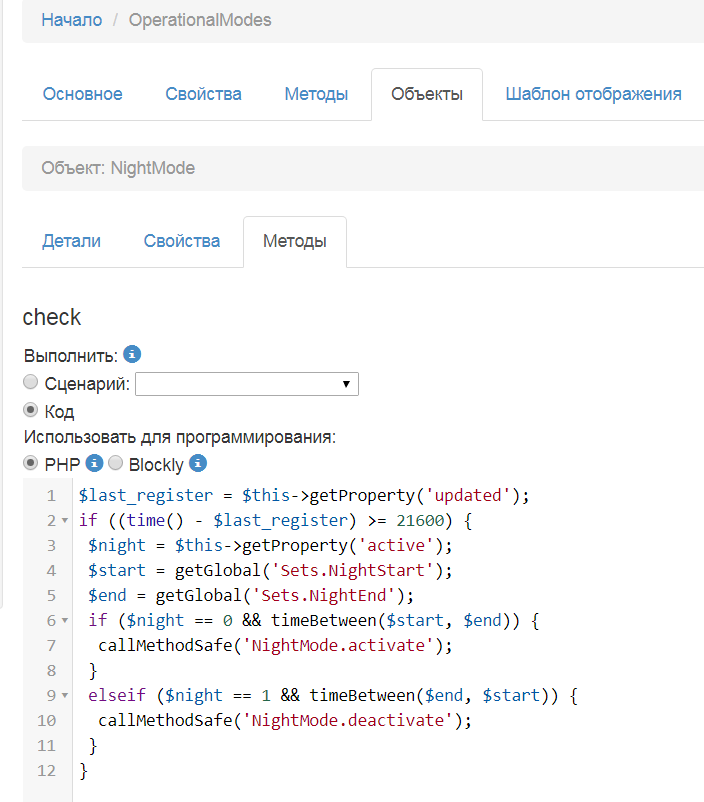704x802 pixels.
Task: Click the 'active' string on line 3
Action: [396, 546]
